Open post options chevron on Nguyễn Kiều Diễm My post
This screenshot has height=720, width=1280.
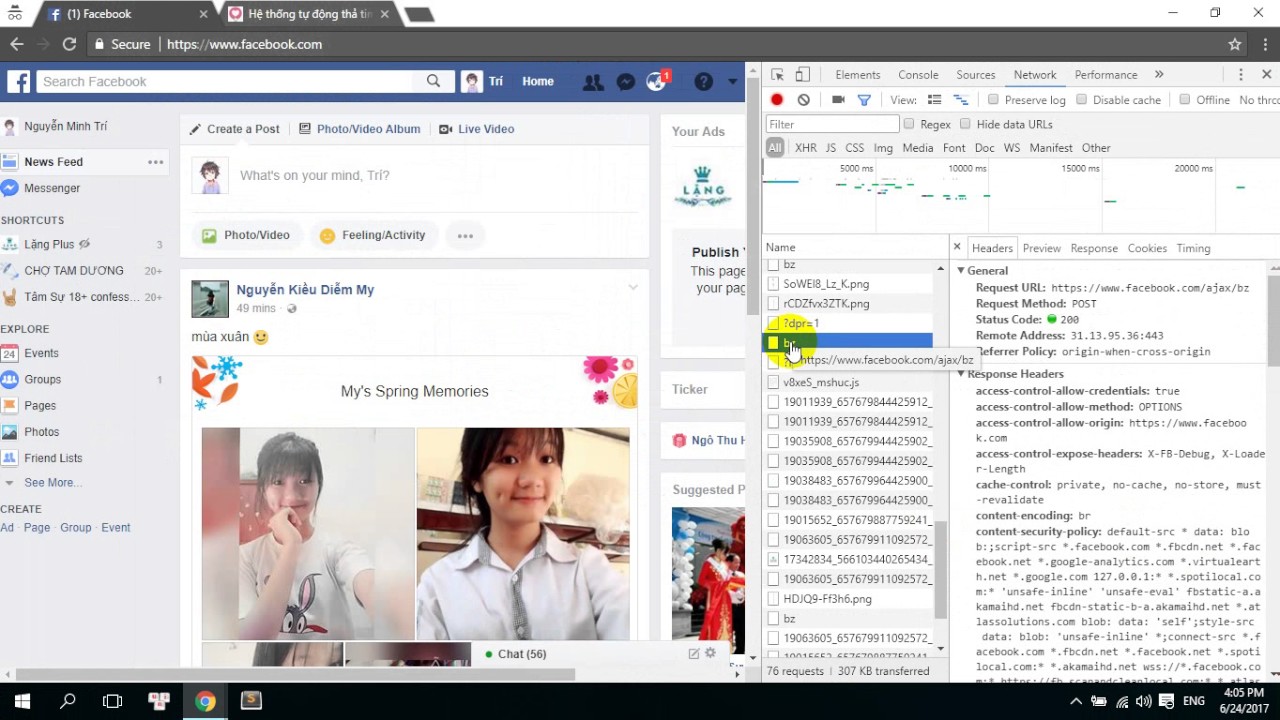coord(633,288)
